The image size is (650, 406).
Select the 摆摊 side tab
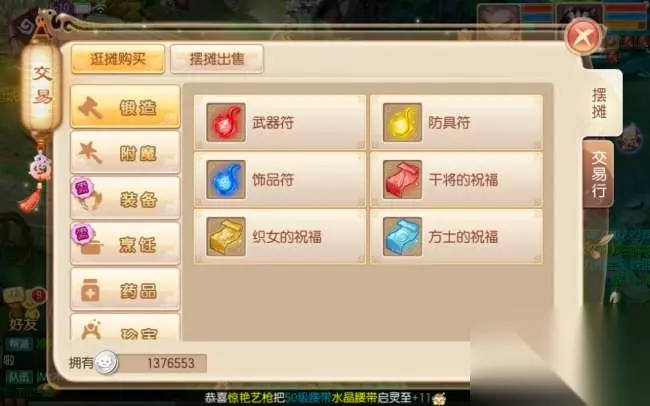click(600, 103)
